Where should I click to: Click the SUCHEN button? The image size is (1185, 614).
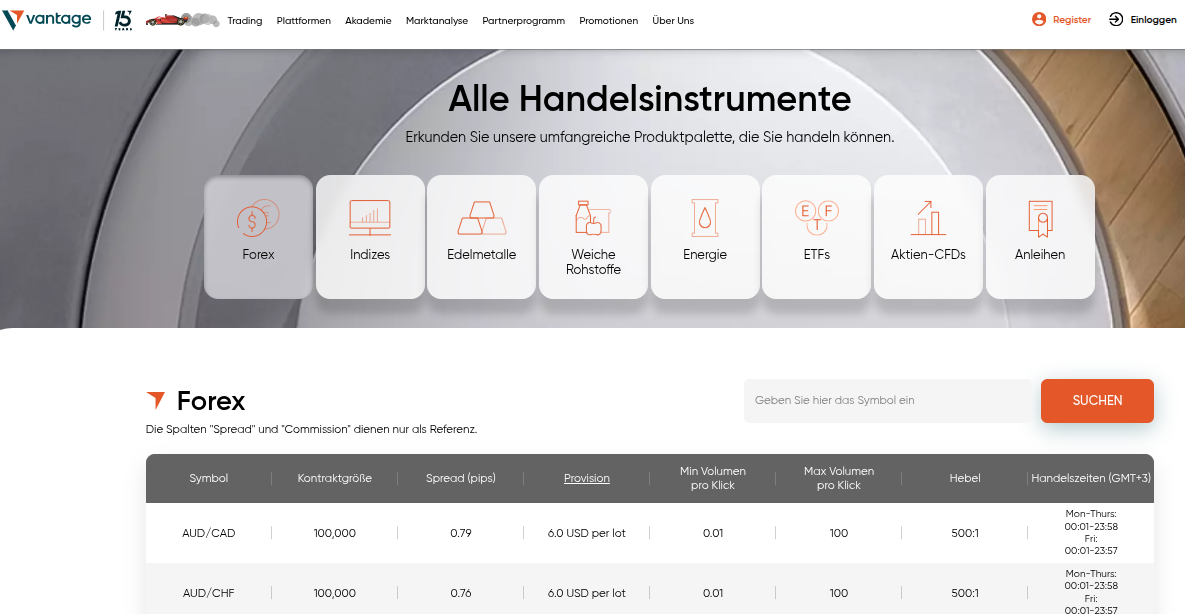[1096, 400]
